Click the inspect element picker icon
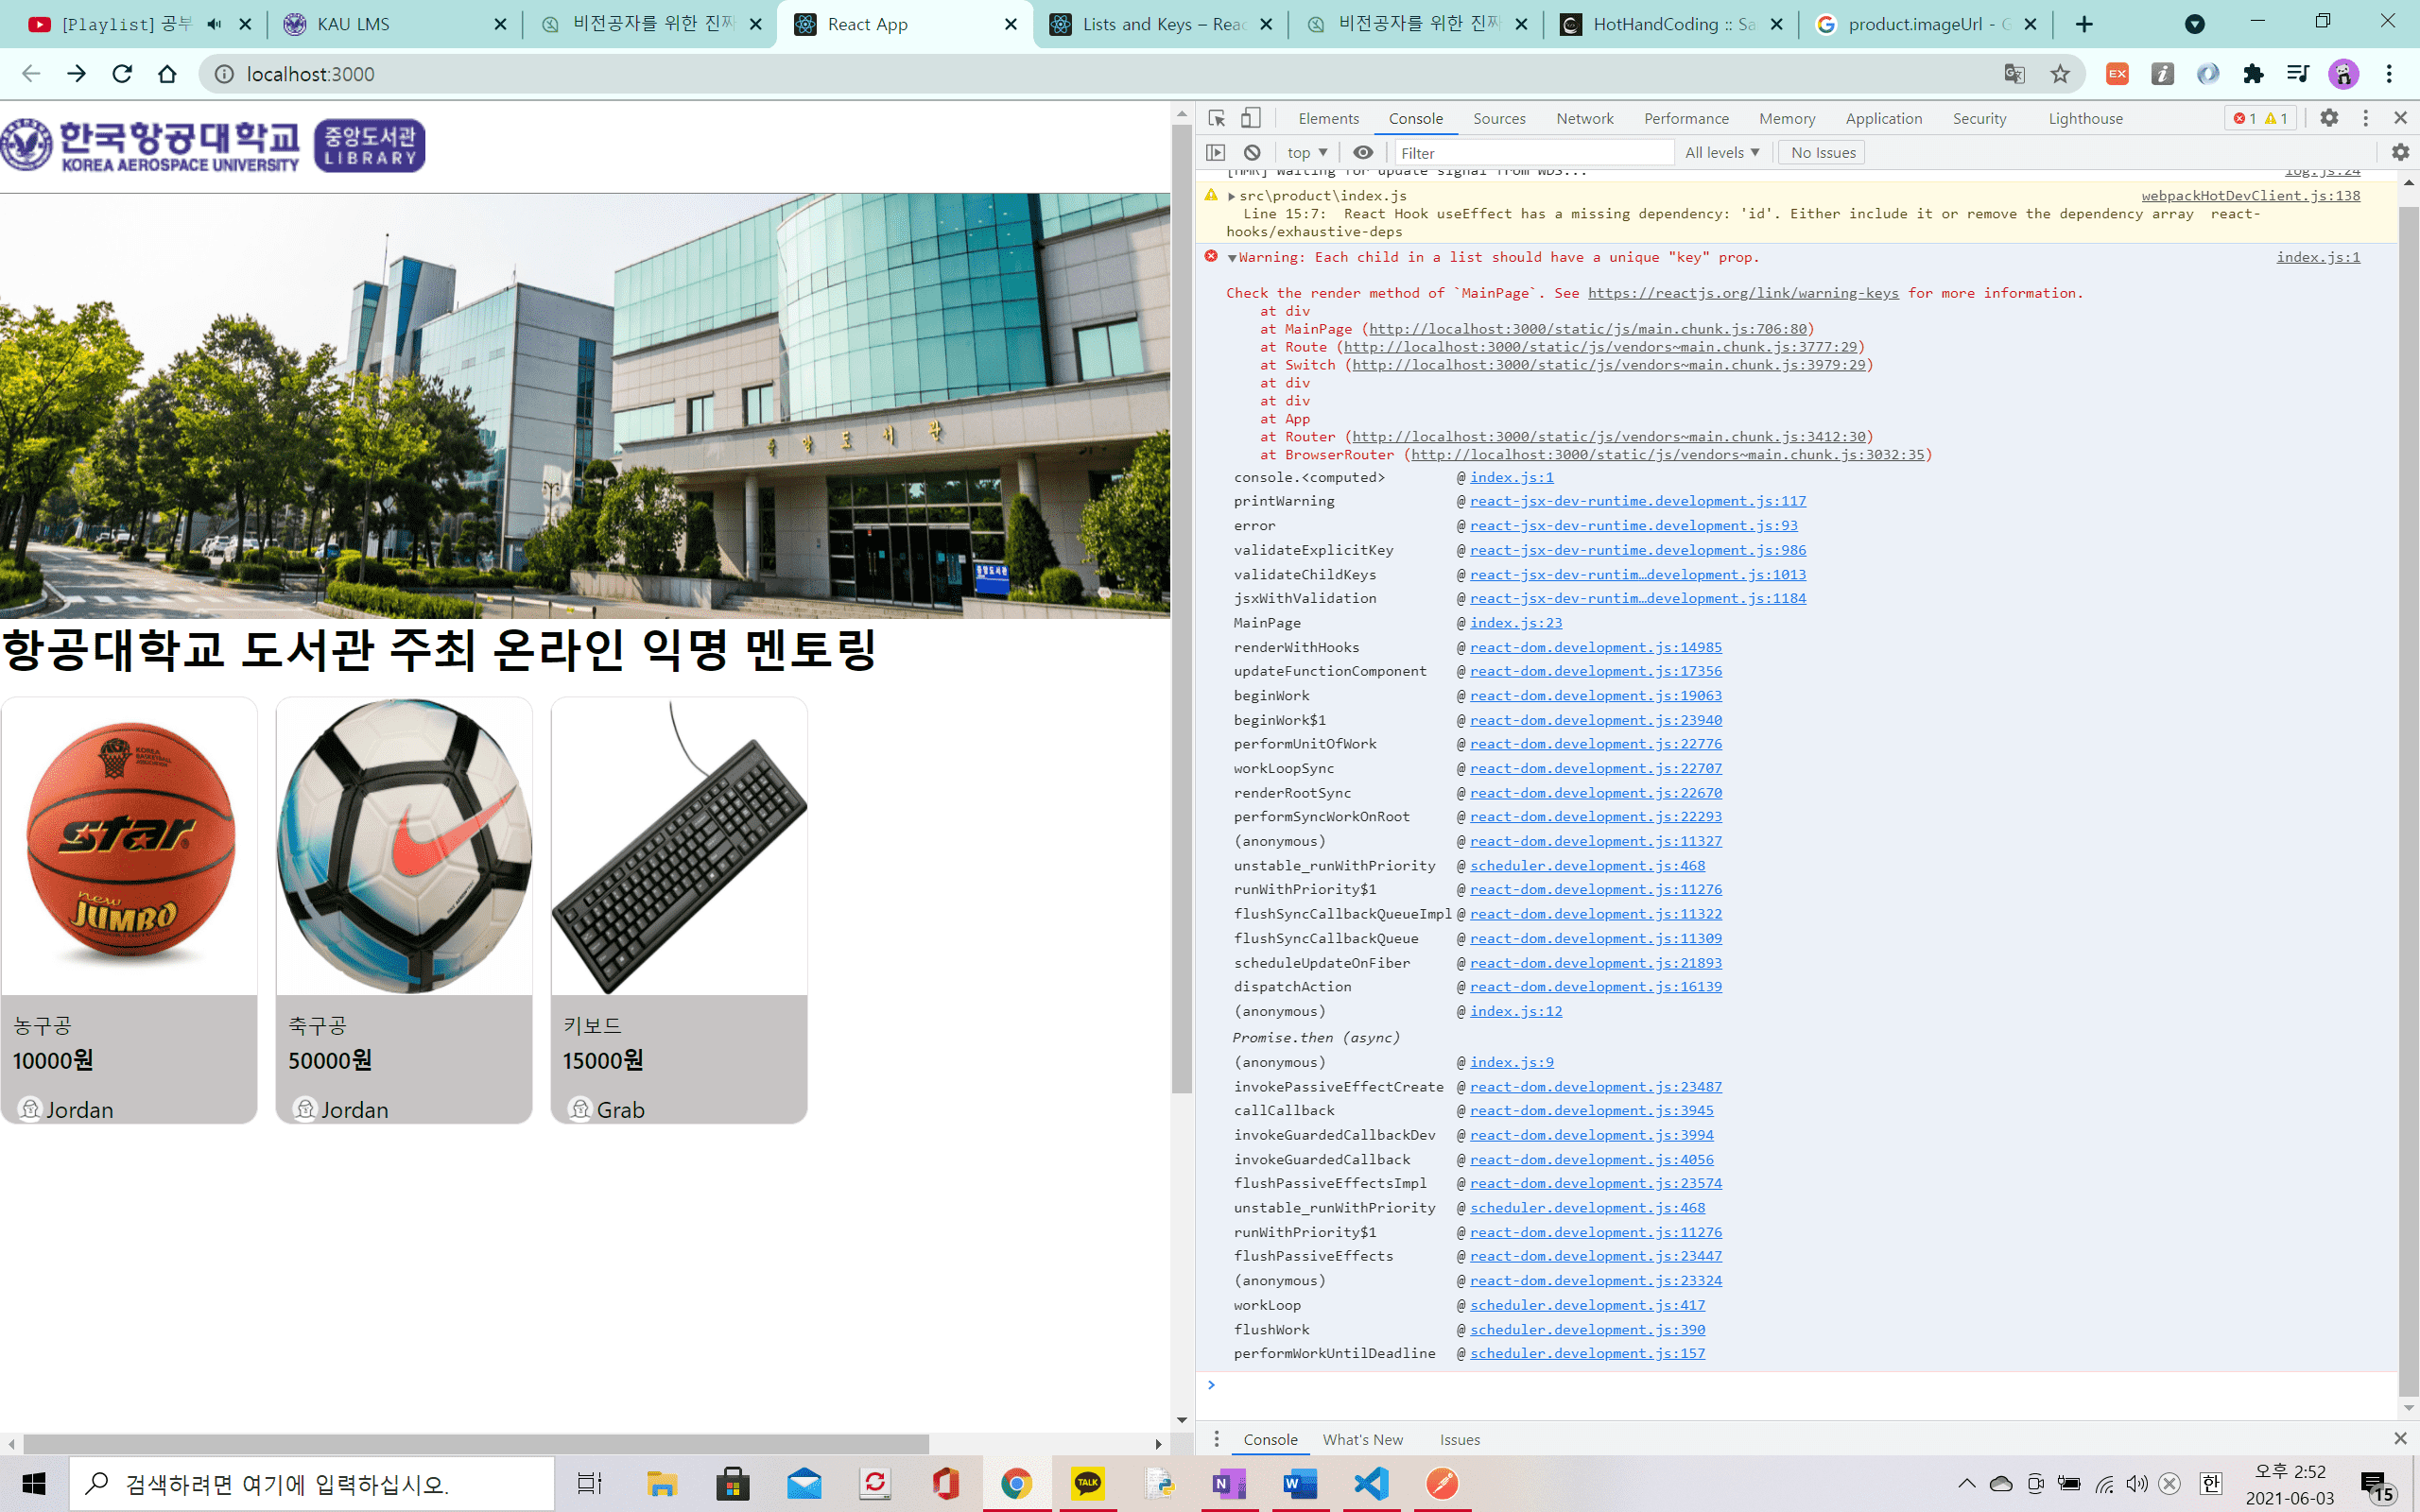This screenshot has width=2420, height=1512. [x=1217, y=118]
